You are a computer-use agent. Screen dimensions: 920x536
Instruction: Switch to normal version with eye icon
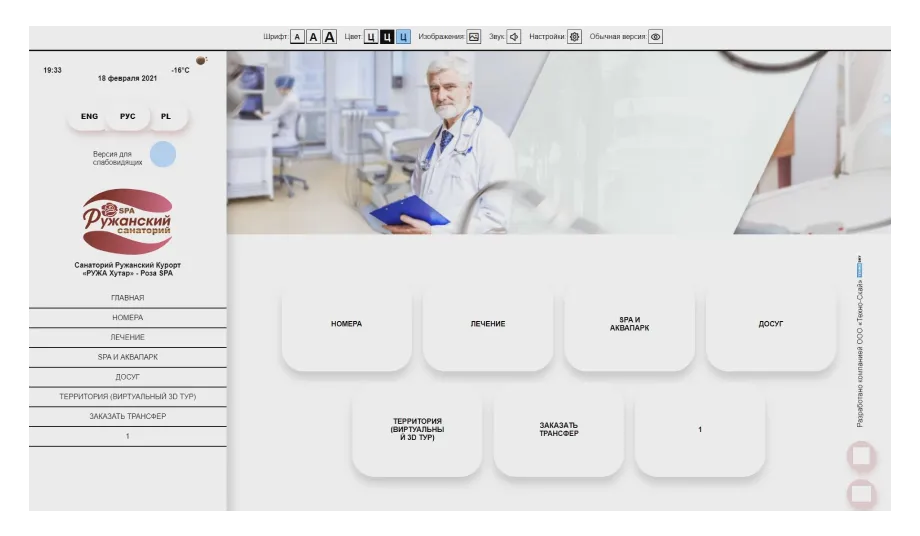(655, 37)
